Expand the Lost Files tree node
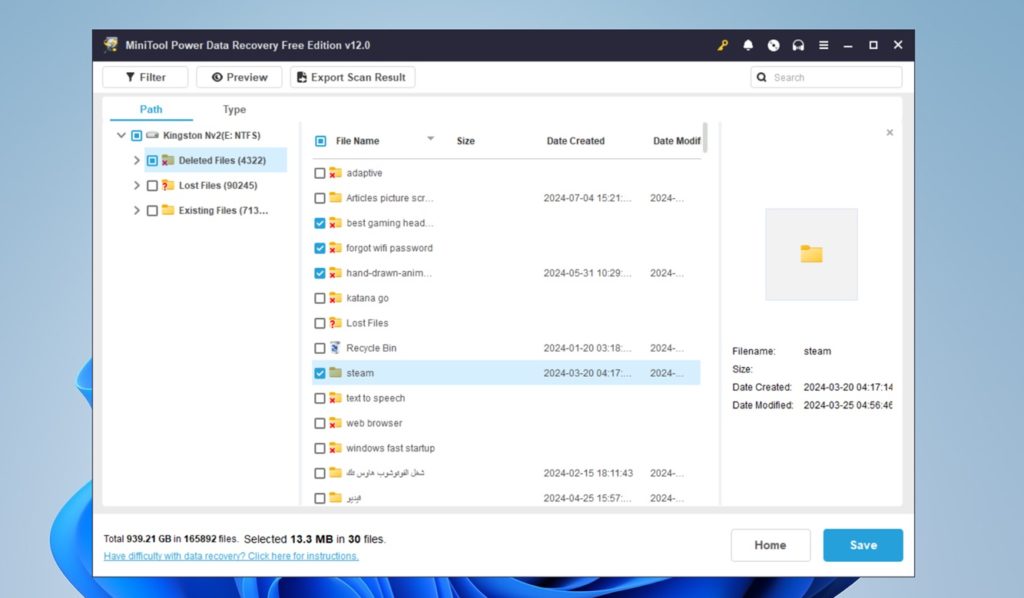The height and width of the screenshot is (598, 1024). pos(137,185)
